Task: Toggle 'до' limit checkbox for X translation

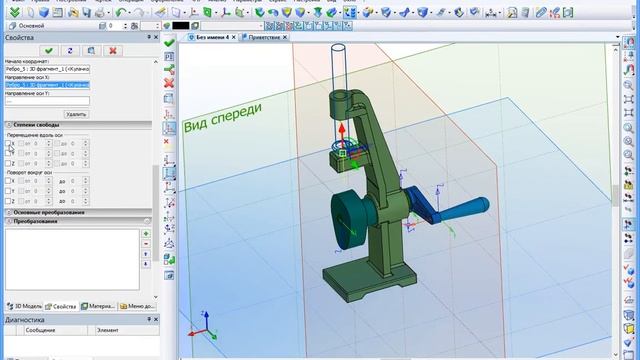Action: [x=57, y=144]
